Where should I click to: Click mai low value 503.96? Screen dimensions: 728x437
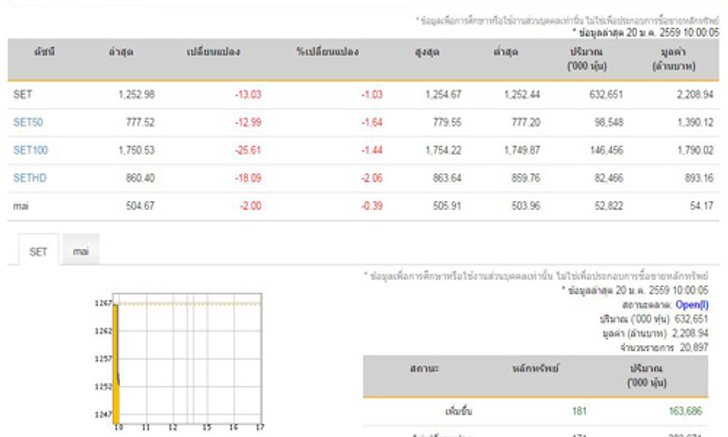[526, 206]
